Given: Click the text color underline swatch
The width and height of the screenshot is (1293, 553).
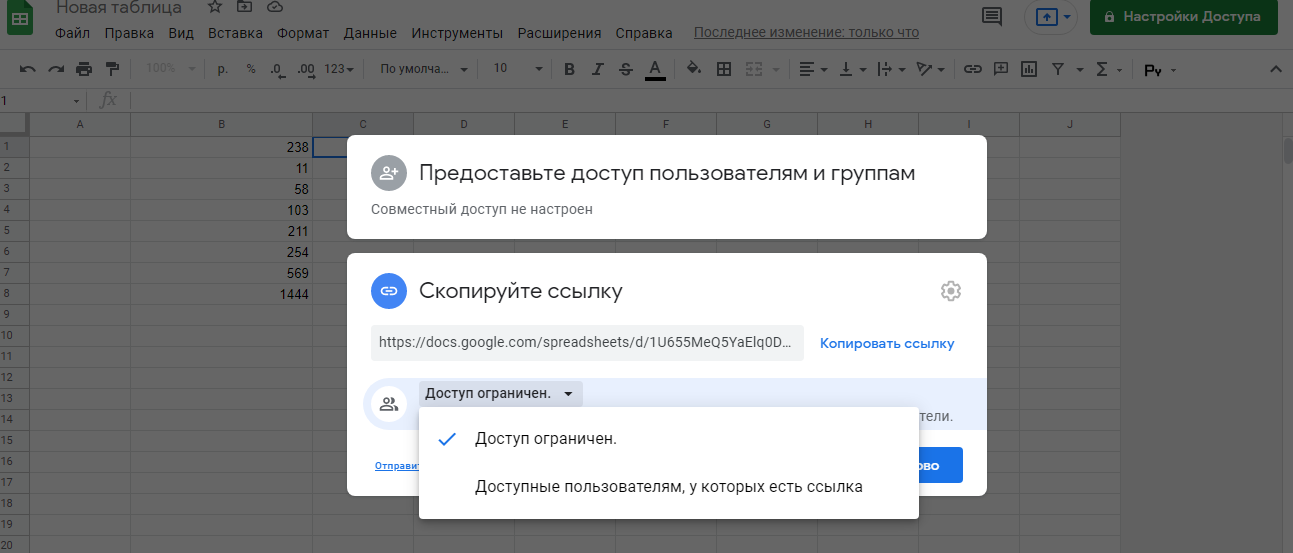Looking at the screenshot, I should click(655, 69).
